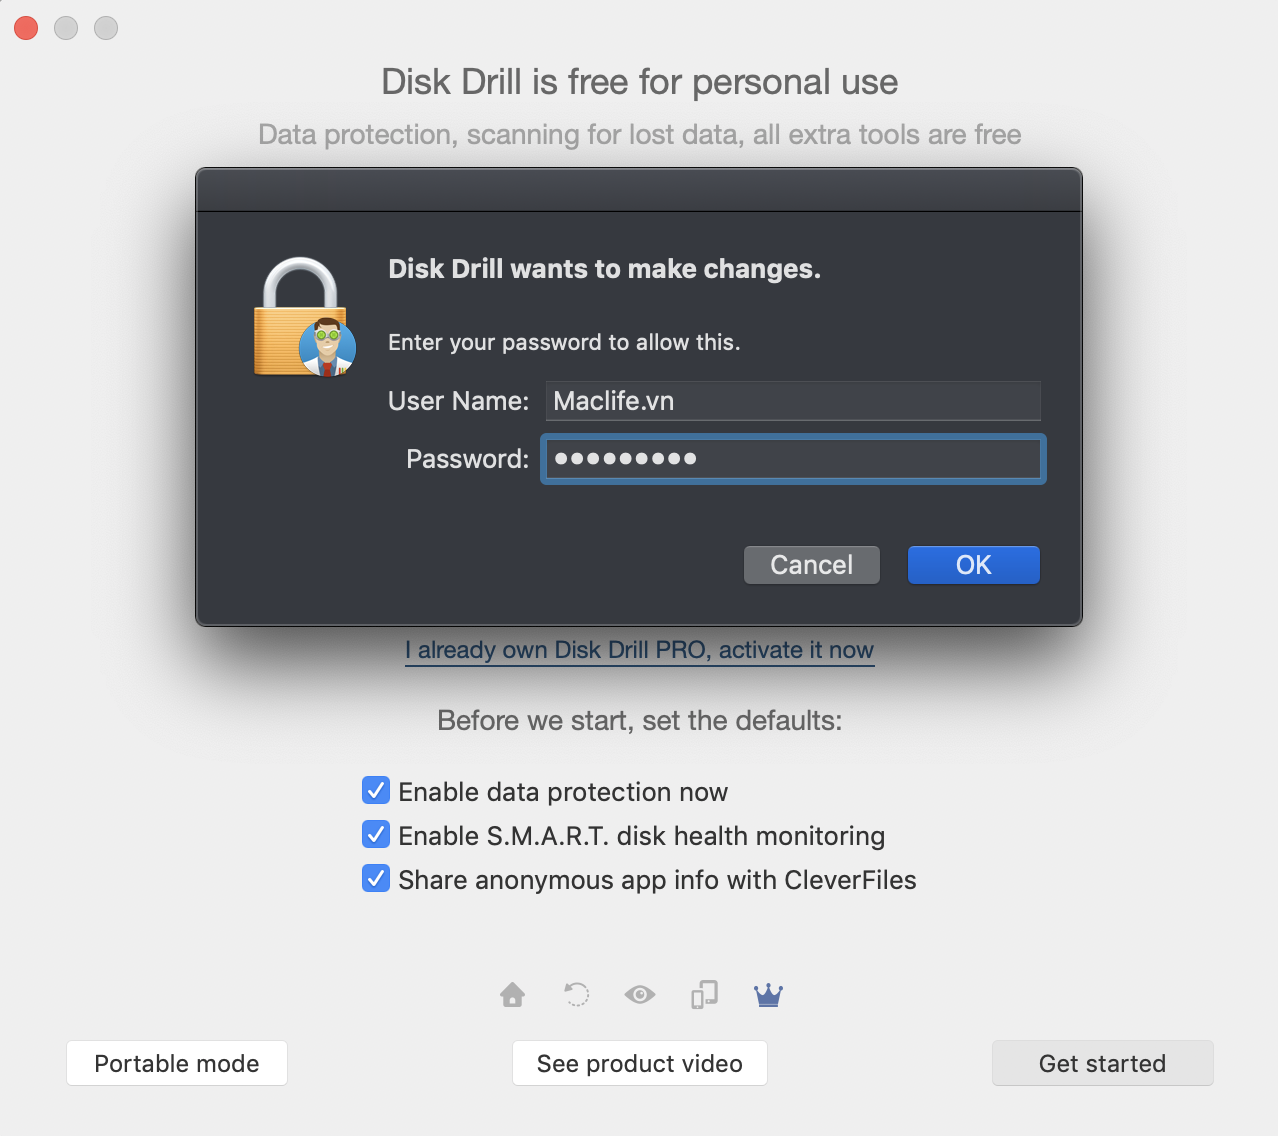Switch to Portable mode
Viewport: 1278px width, 1136px height.
(176, 1063)
